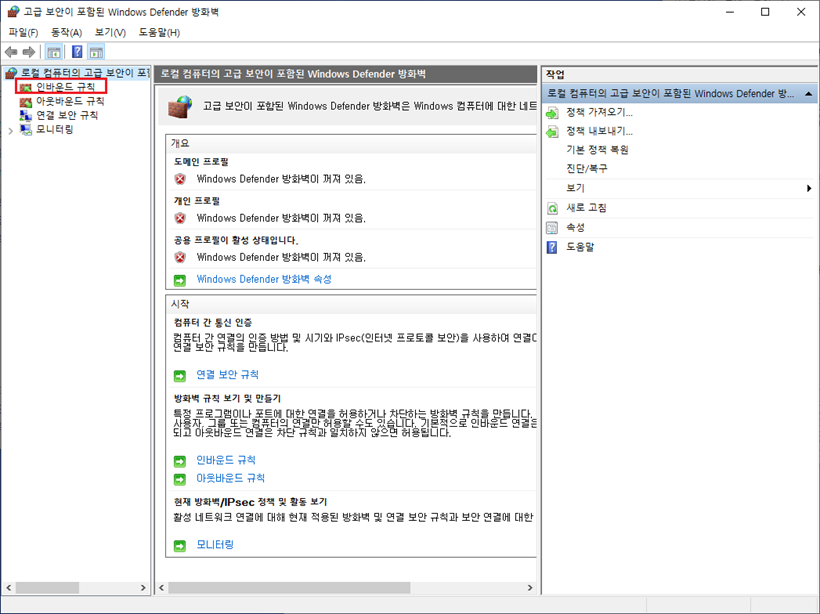Open the 모니터링 link in center pane
Image resolution: width=820 pixels, height=614 pixels.
point(215,544)
